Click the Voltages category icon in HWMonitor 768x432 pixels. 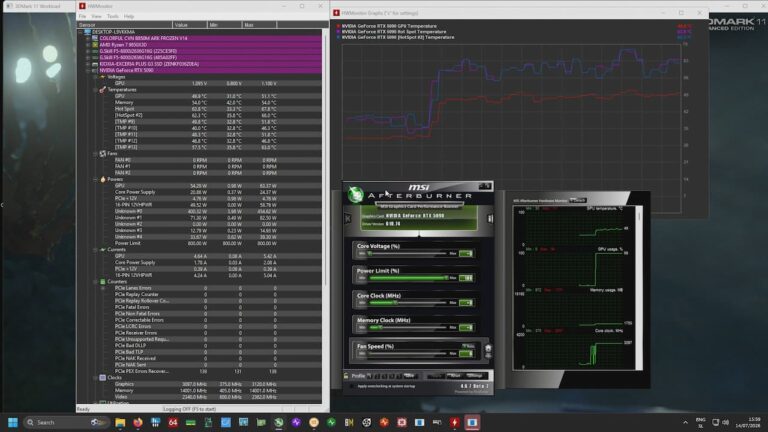pyautogui.click(x=102, y=77)
